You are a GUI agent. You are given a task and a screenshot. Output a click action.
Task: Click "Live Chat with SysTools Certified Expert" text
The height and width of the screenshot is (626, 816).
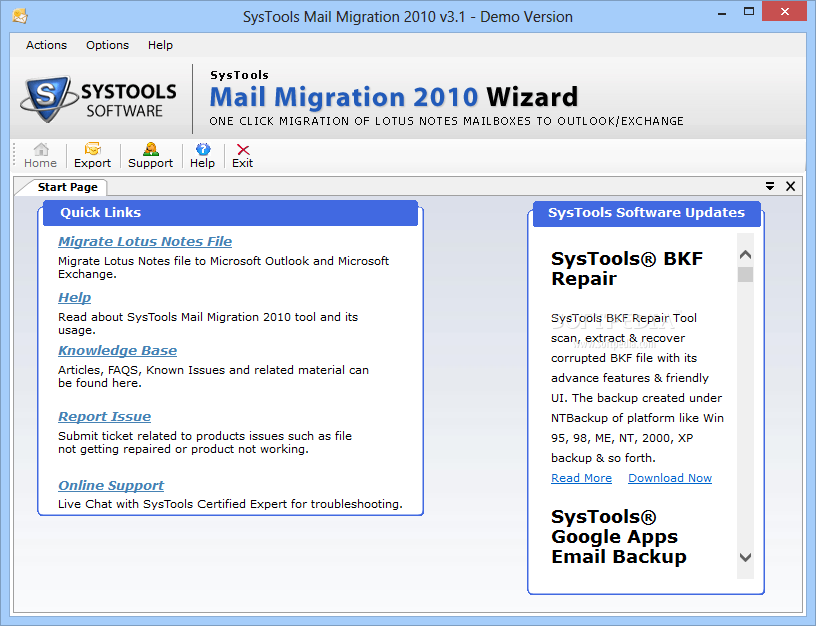(172, 504)
